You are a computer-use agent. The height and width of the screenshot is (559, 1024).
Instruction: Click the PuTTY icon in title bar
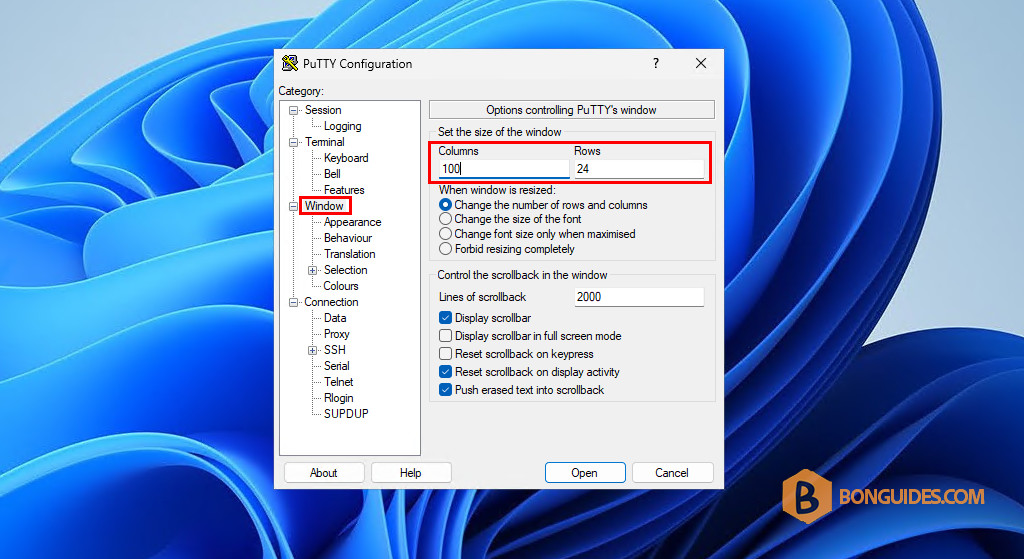pos(289,63)
